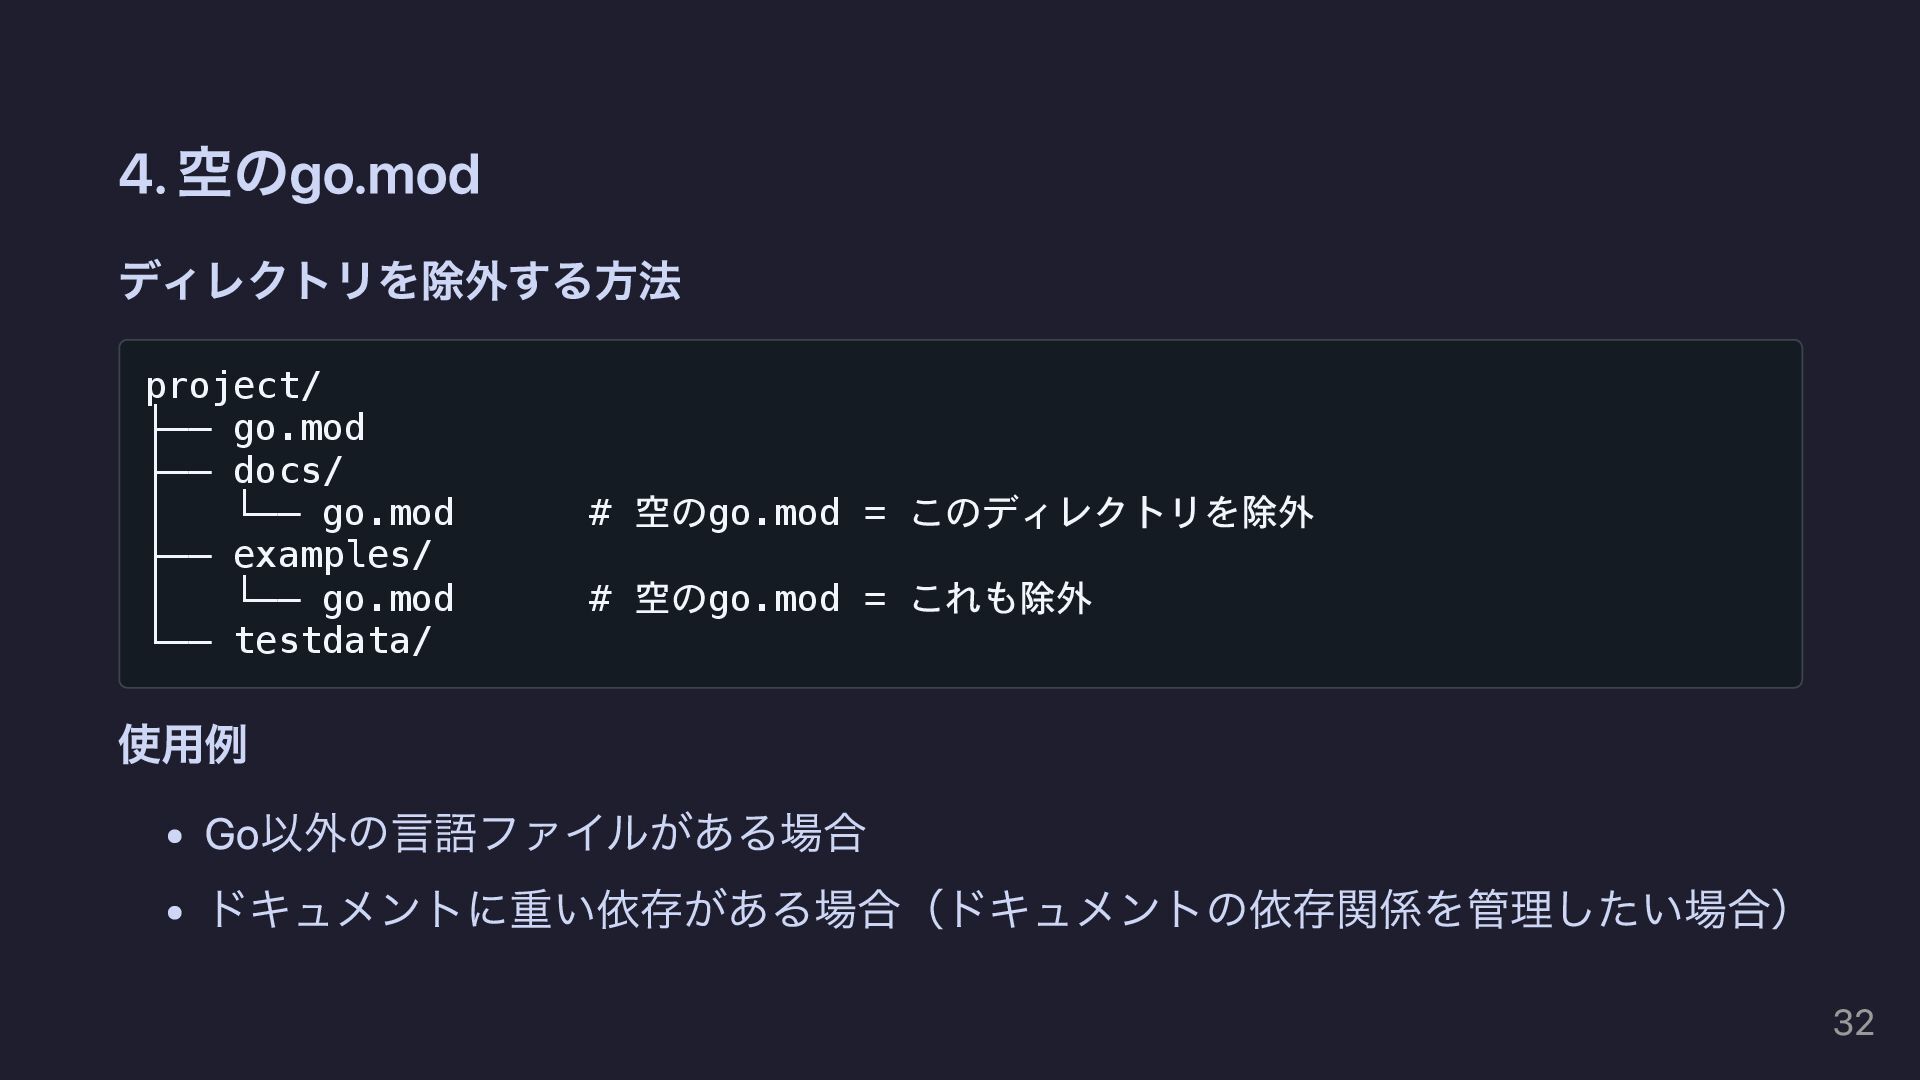Click the tree branch connector before testdata/

pyautogui.click(x=182, y=639)
